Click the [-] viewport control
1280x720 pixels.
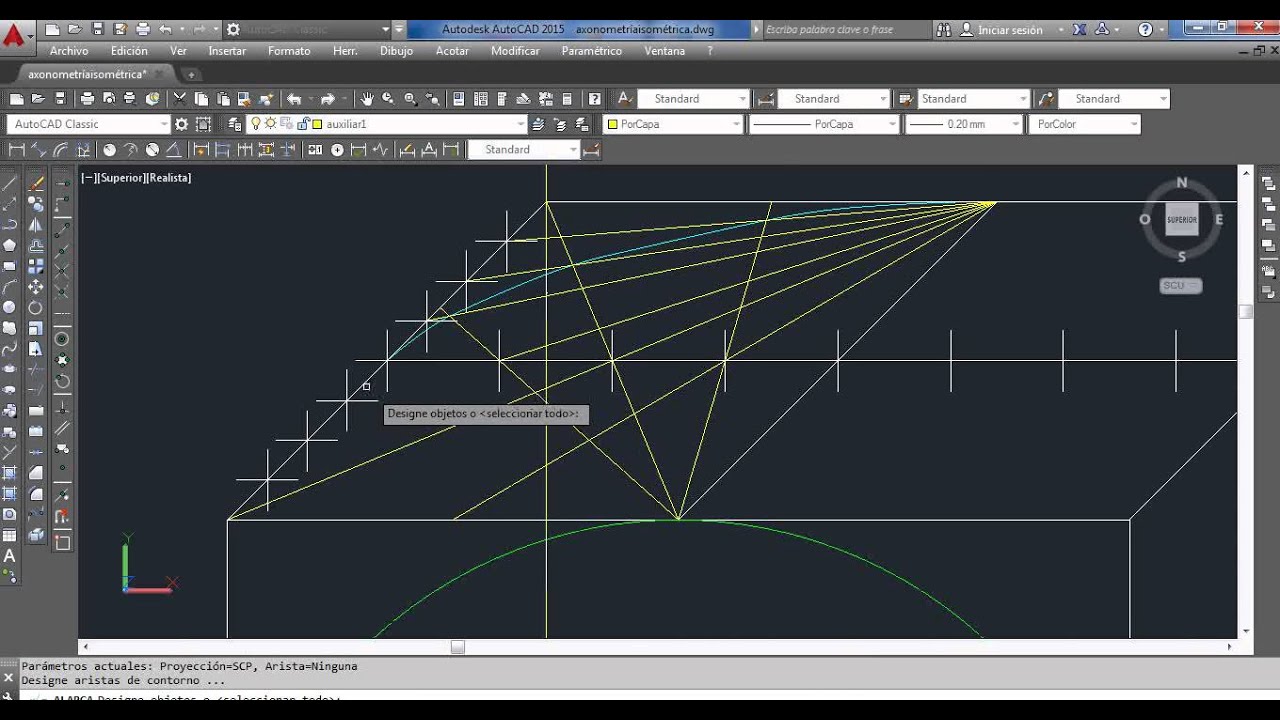point(89,177)
